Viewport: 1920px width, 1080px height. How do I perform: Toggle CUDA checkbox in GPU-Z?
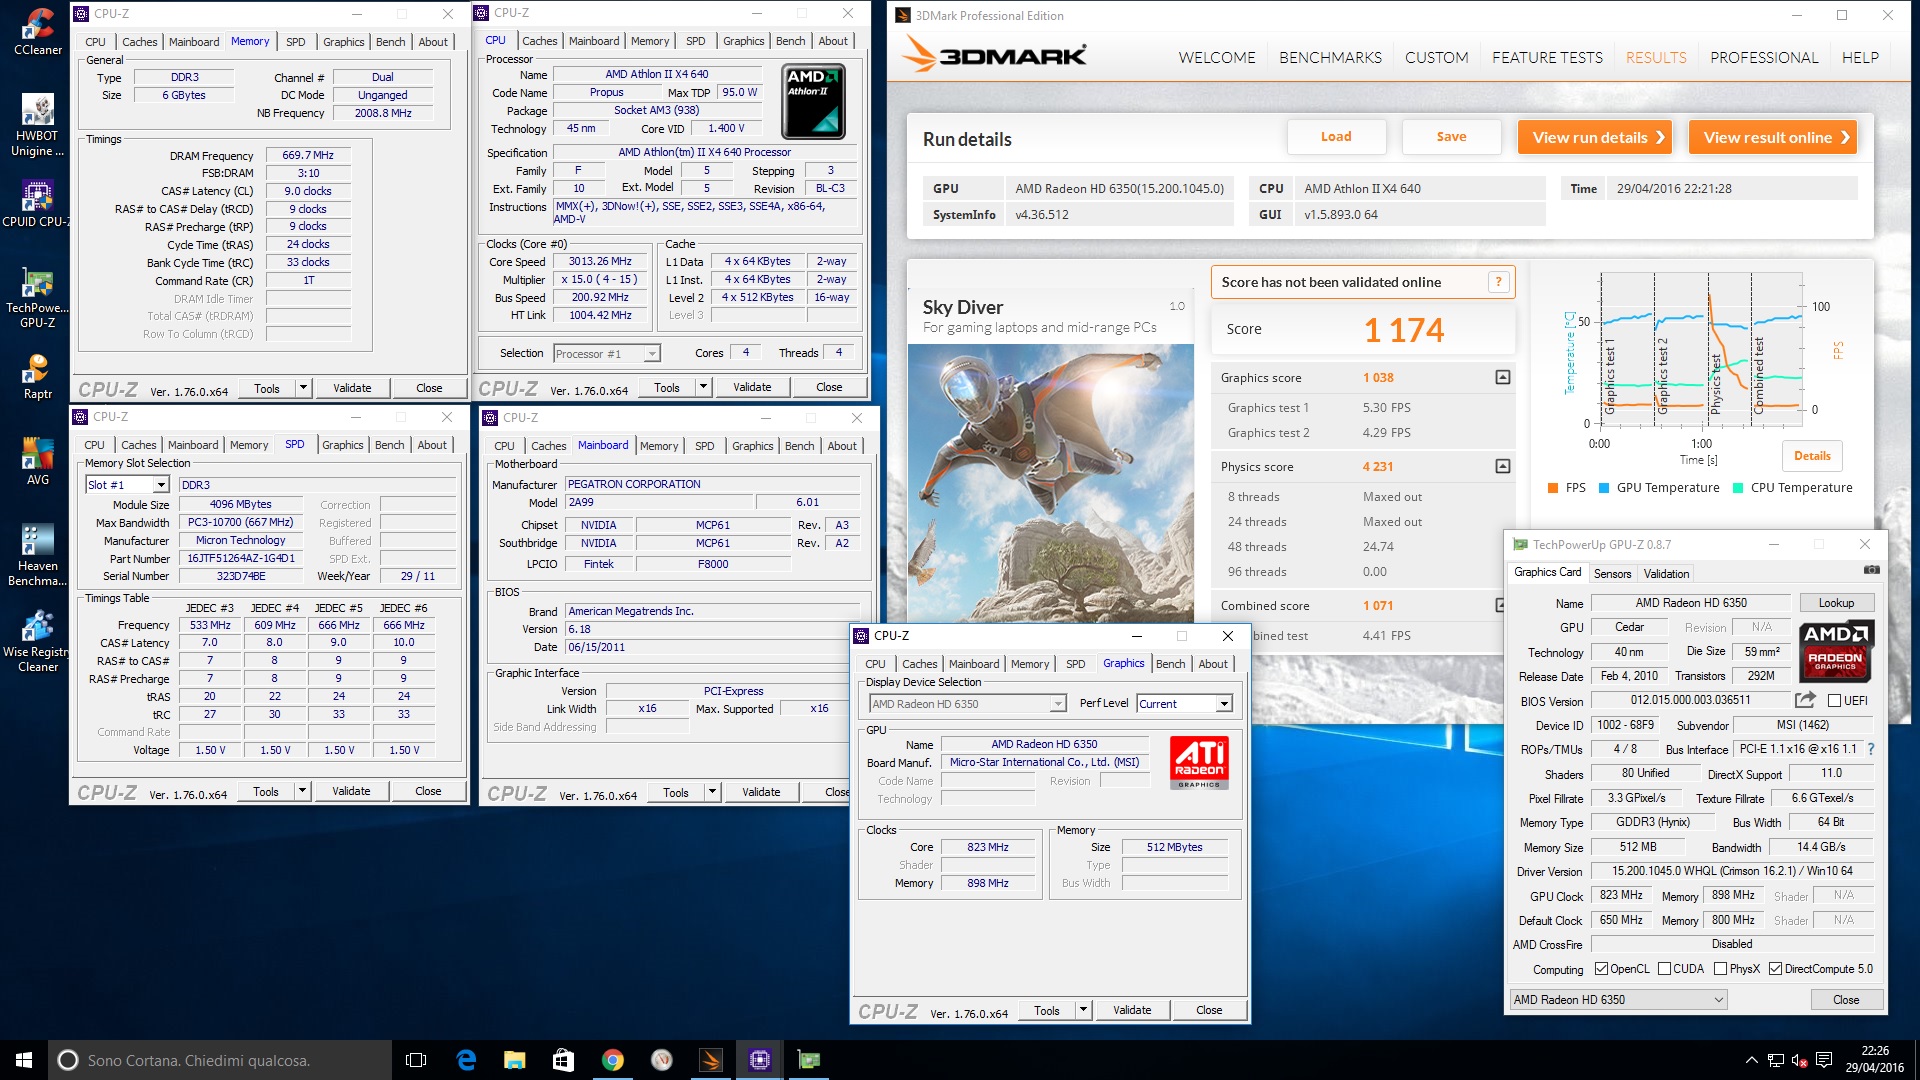point(1664,968)
